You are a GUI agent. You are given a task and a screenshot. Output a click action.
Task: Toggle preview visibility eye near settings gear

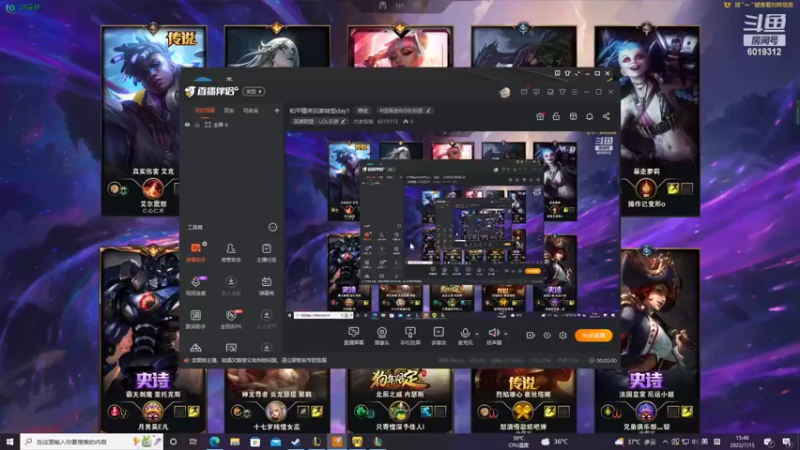[546, 335]
